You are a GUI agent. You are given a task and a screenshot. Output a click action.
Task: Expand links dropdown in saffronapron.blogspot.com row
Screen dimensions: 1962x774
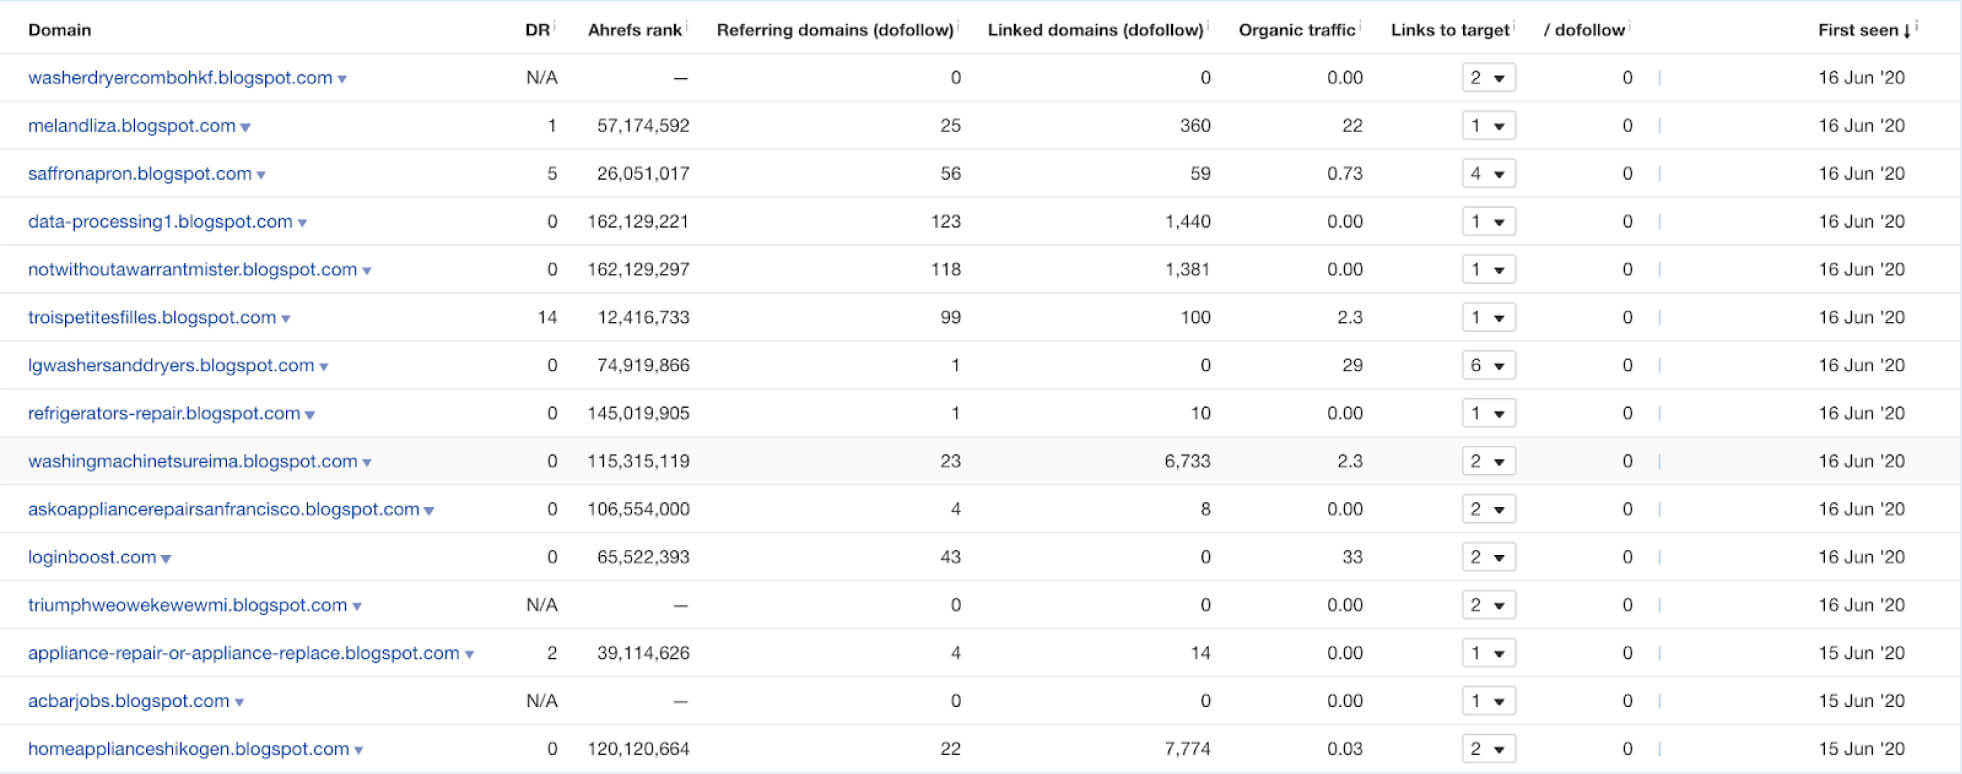point(1488,174)
